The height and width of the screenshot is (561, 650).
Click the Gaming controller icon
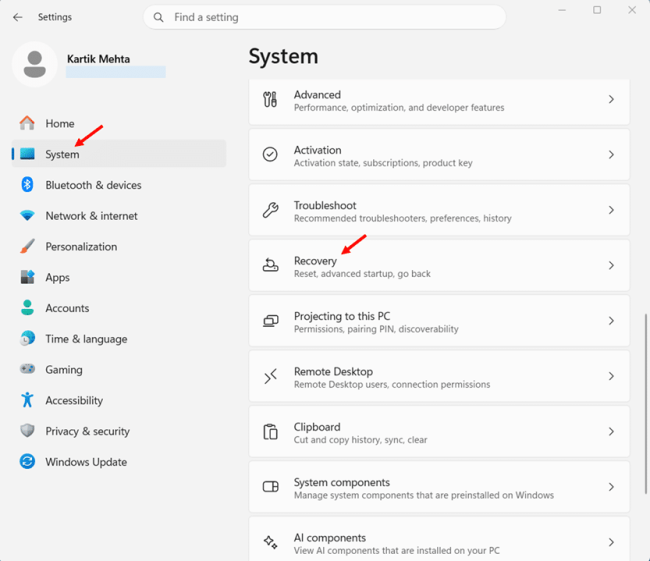pyautogui.click(x=27, y=369)
